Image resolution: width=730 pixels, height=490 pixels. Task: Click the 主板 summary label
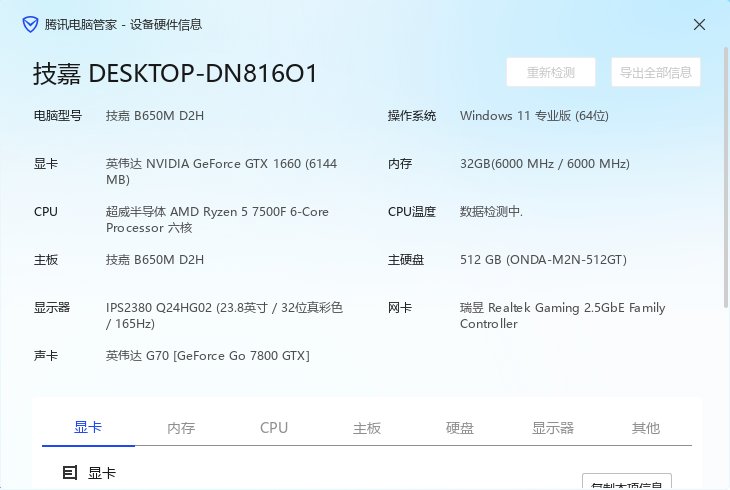coord(46,259)
